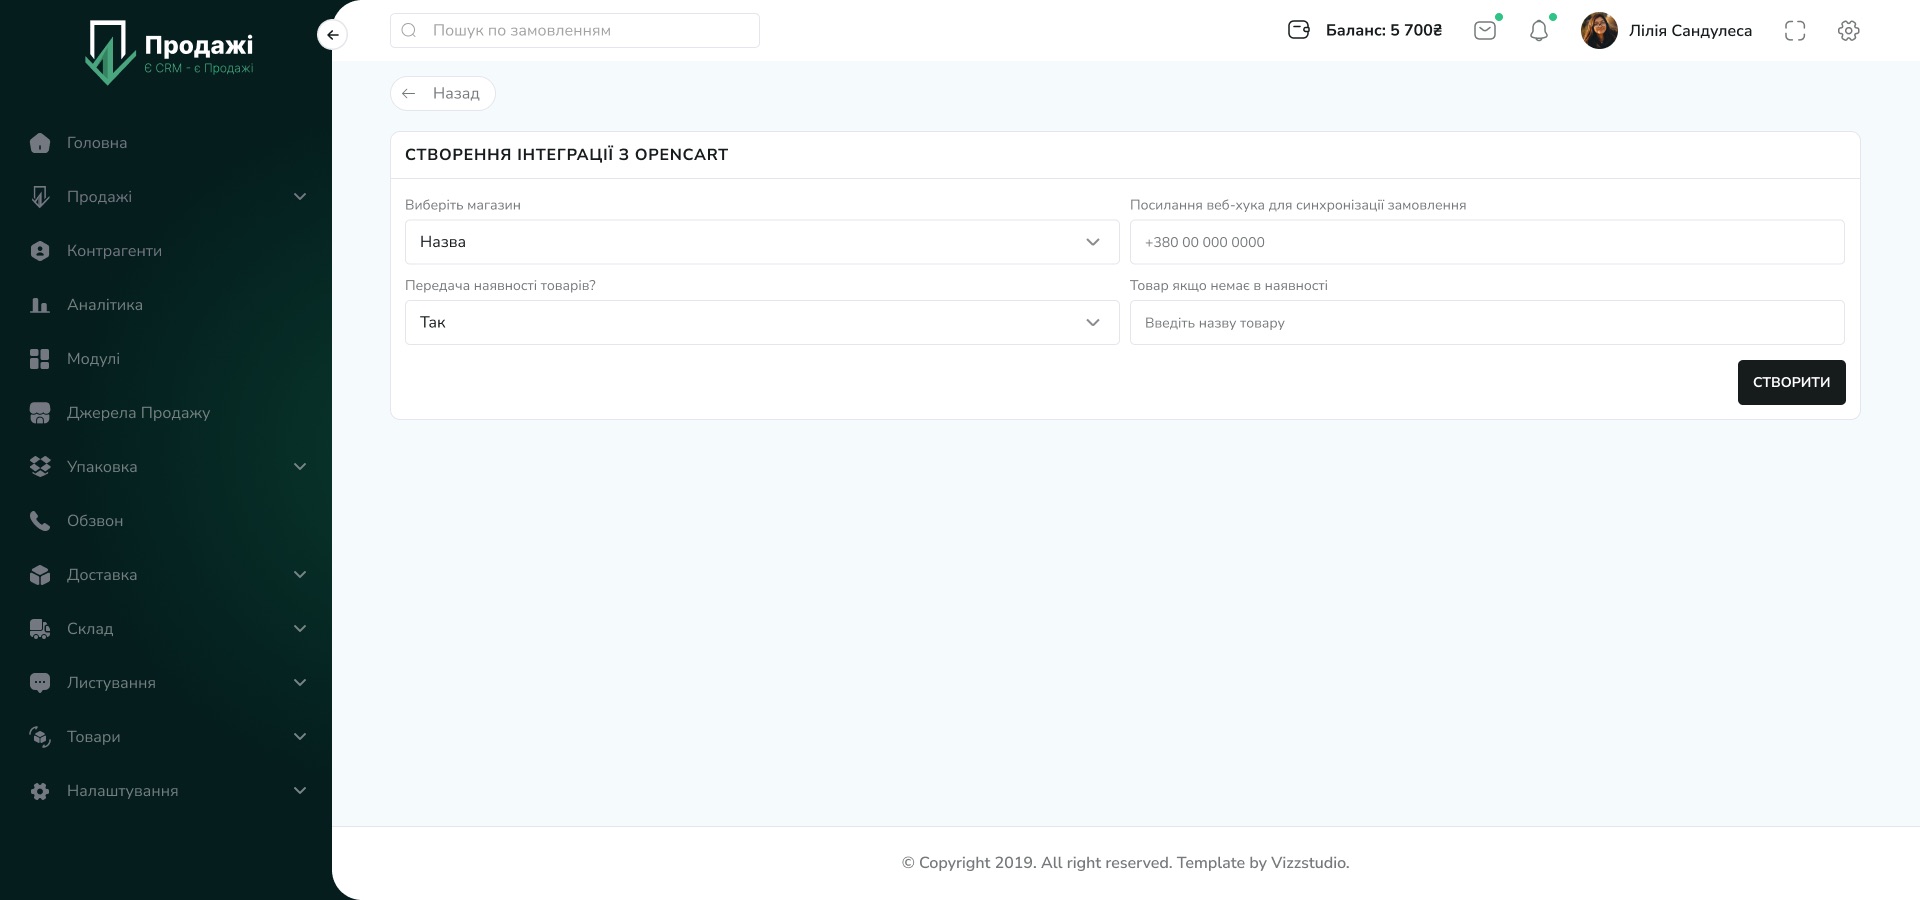Open Аналітика menu item
This screenshot has height=900, width=1920.
(x=105, y=305)
